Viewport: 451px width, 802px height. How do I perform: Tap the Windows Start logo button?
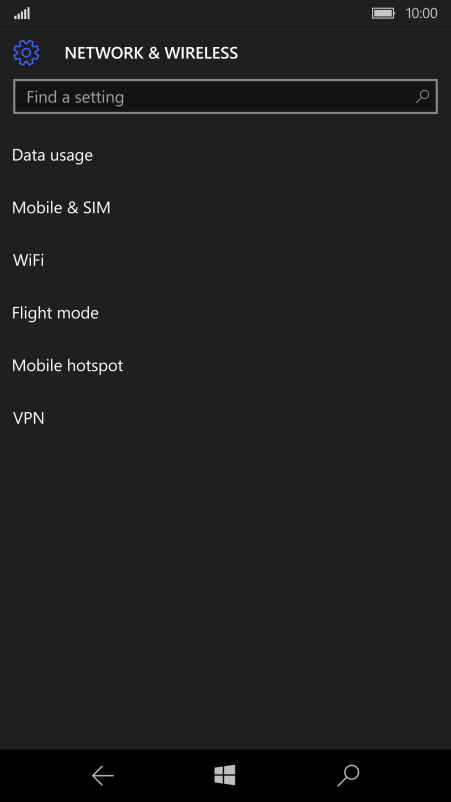(x=225, y=775)
